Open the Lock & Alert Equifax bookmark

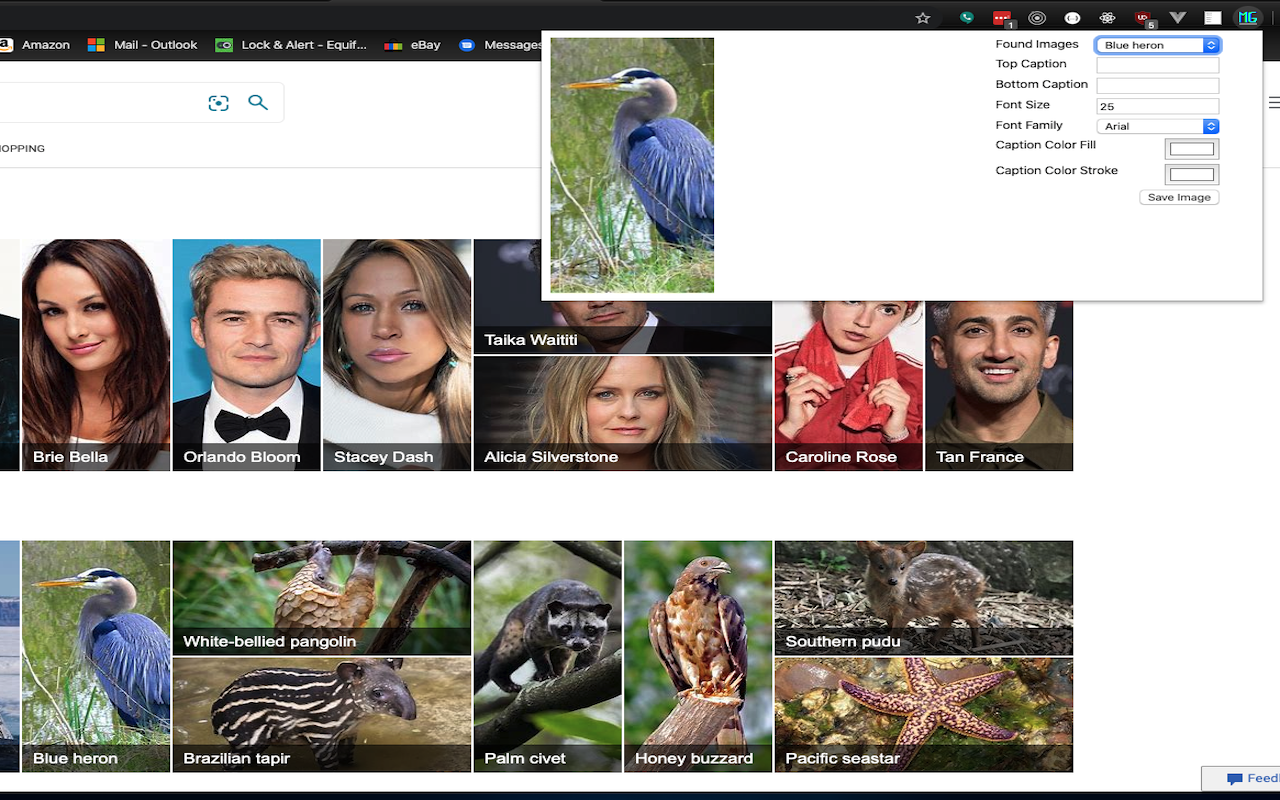291,45
